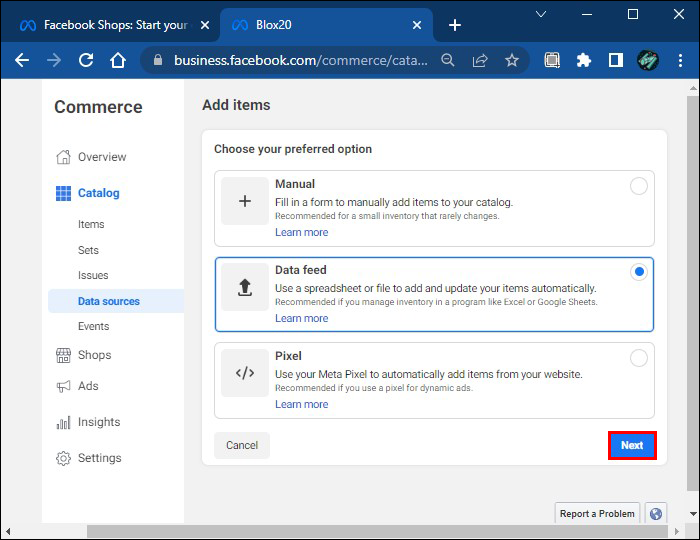This screenshot has height=540, width=700.
Task: Click the Insights bar chart icon
Action: 63,422
